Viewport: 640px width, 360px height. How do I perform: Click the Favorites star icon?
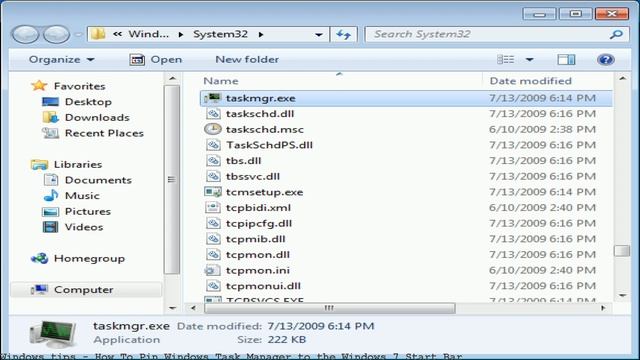click(x=39, y=86)
